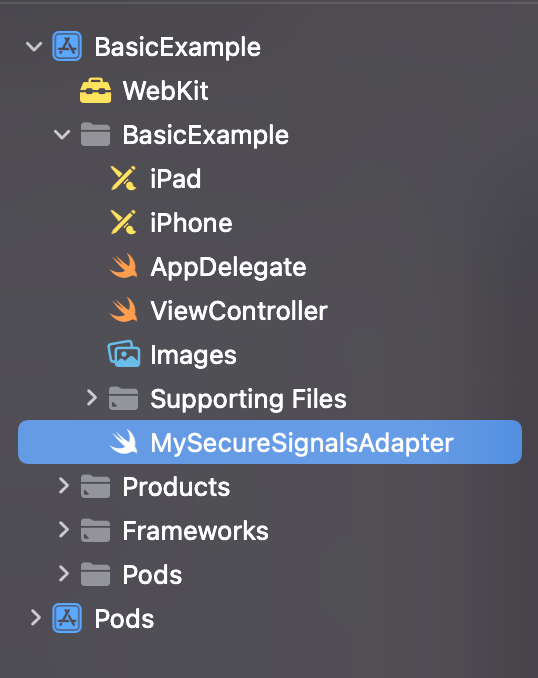538x678 pixels.
Task: Click the Images asset catalog icon
Action: [124, 354]
